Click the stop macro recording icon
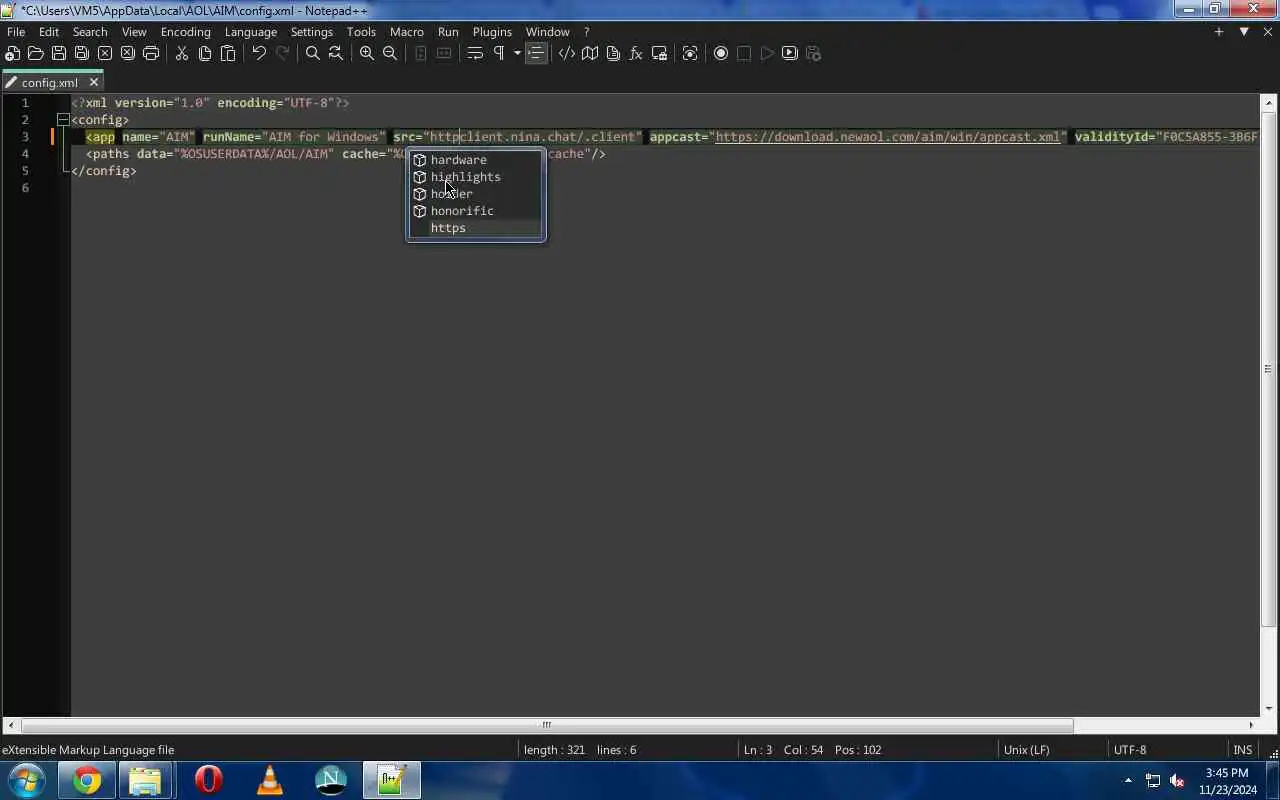This screenshot has width=1280, height=800. tap(744, 53)
